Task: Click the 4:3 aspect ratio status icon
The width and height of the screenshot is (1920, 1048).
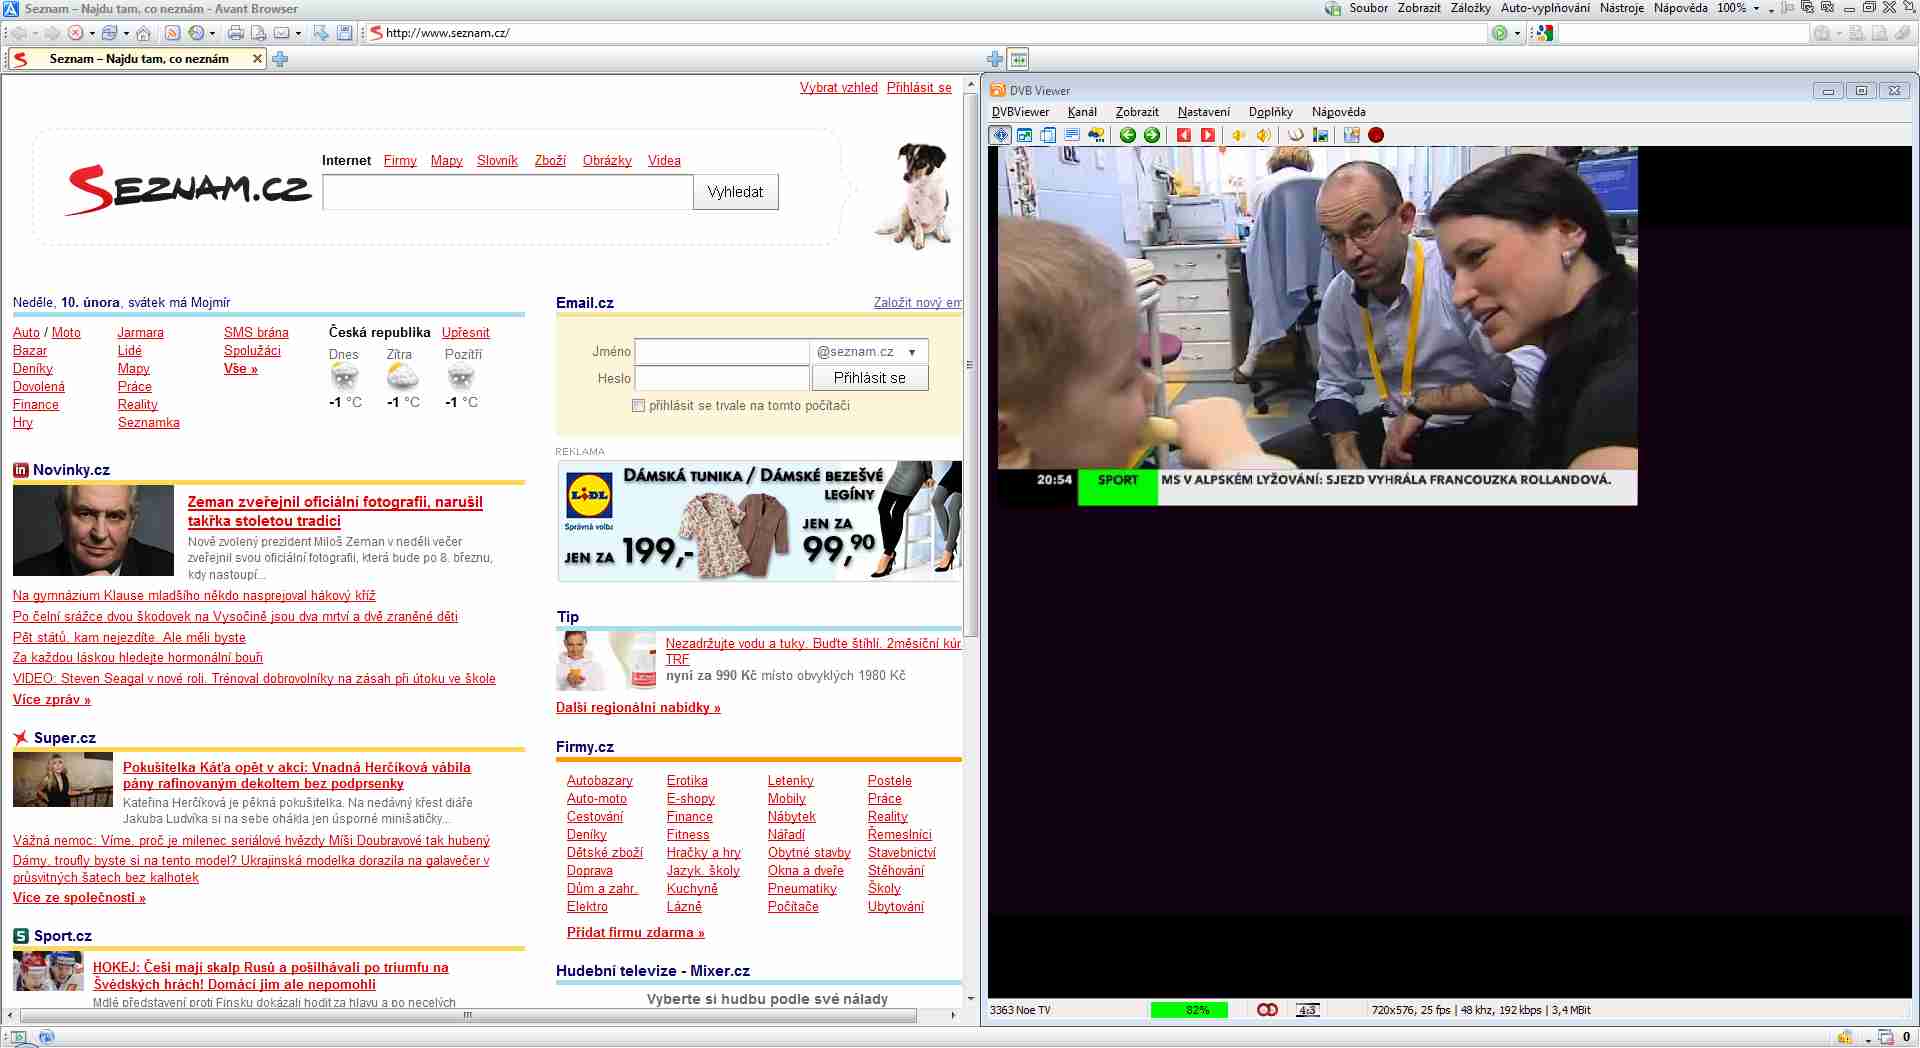Action: [1307, 1010]
